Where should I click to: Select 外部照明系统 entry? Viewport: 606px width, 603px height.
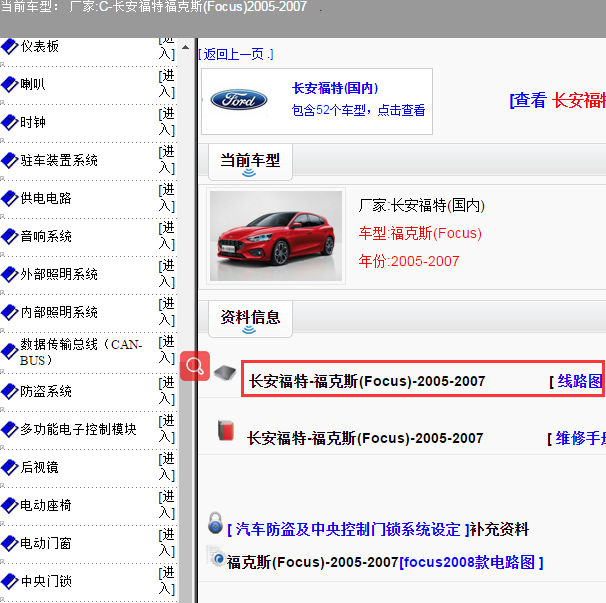point(59,274)
